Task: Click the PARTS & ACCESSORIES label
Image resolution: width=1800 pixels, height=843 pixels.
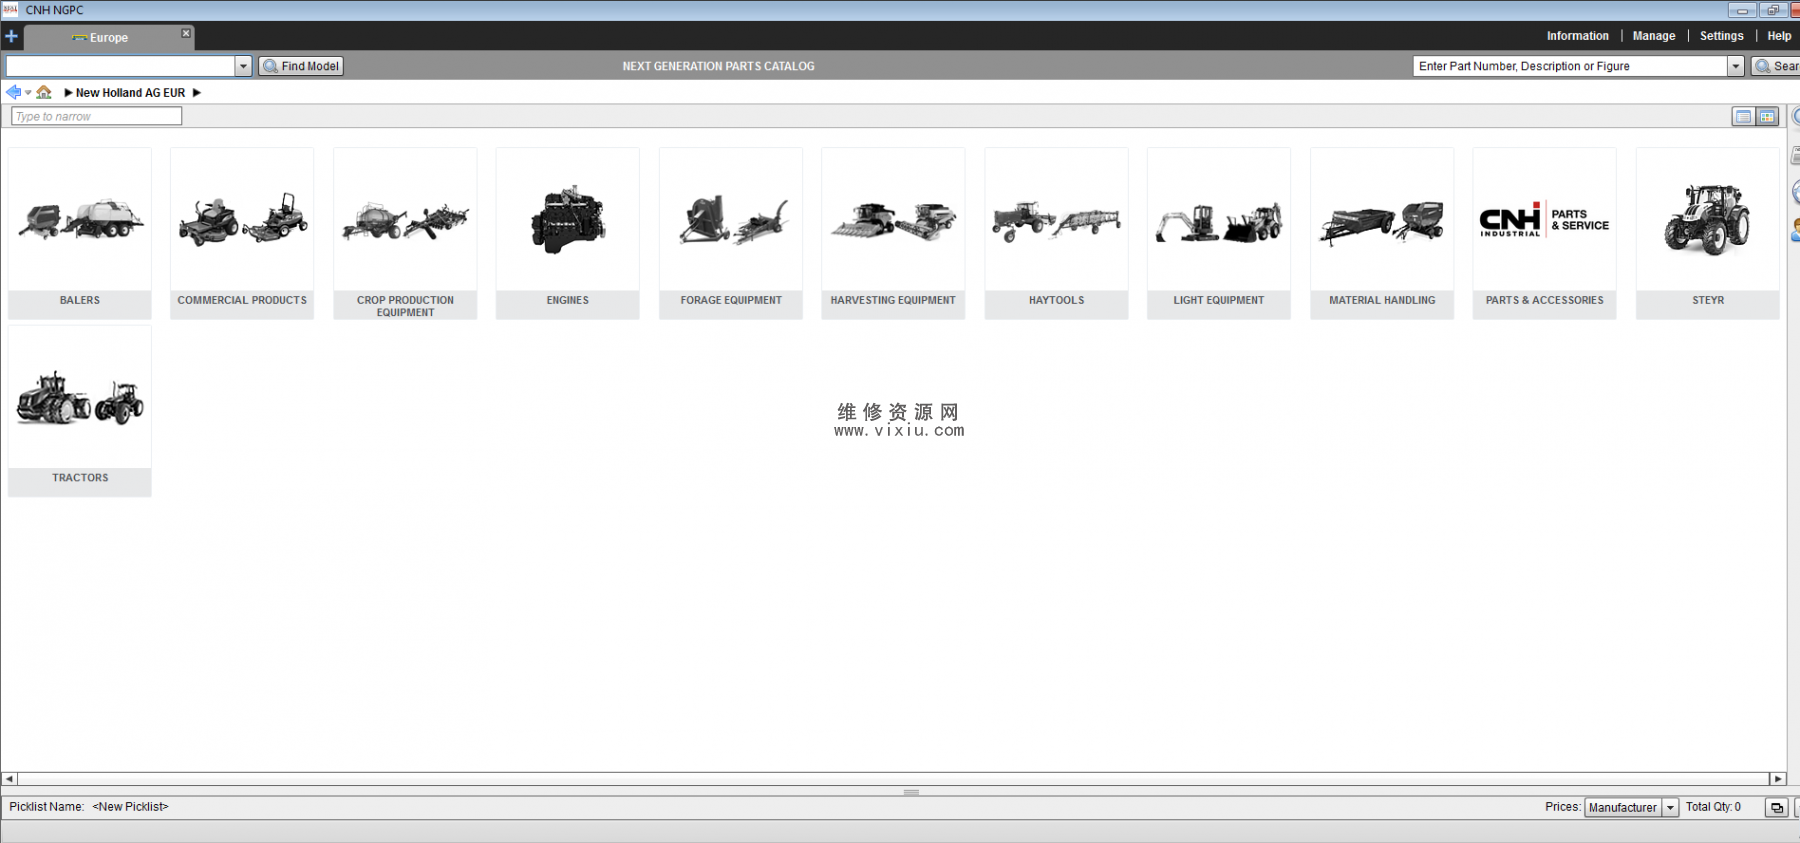Action: (x=1544, y=300)
